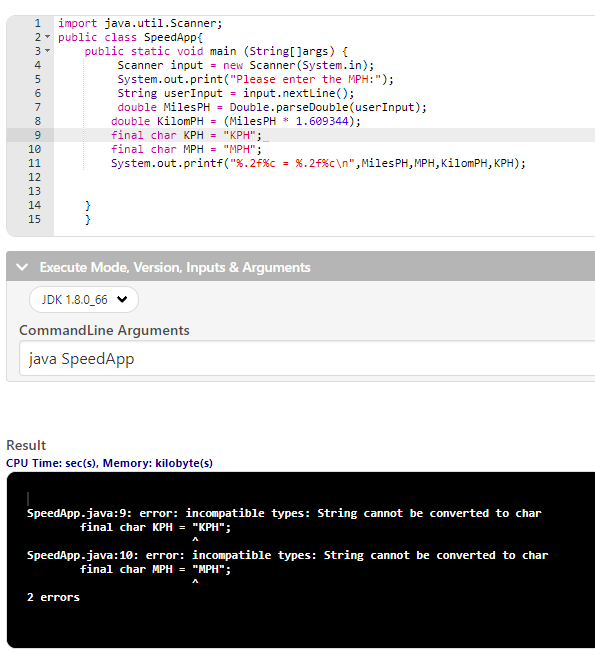Image resolution: width=595 pixels, height=661 pixels.
Task: Collapse the code fold arrow on line 3
Action: tap(48, 51)
